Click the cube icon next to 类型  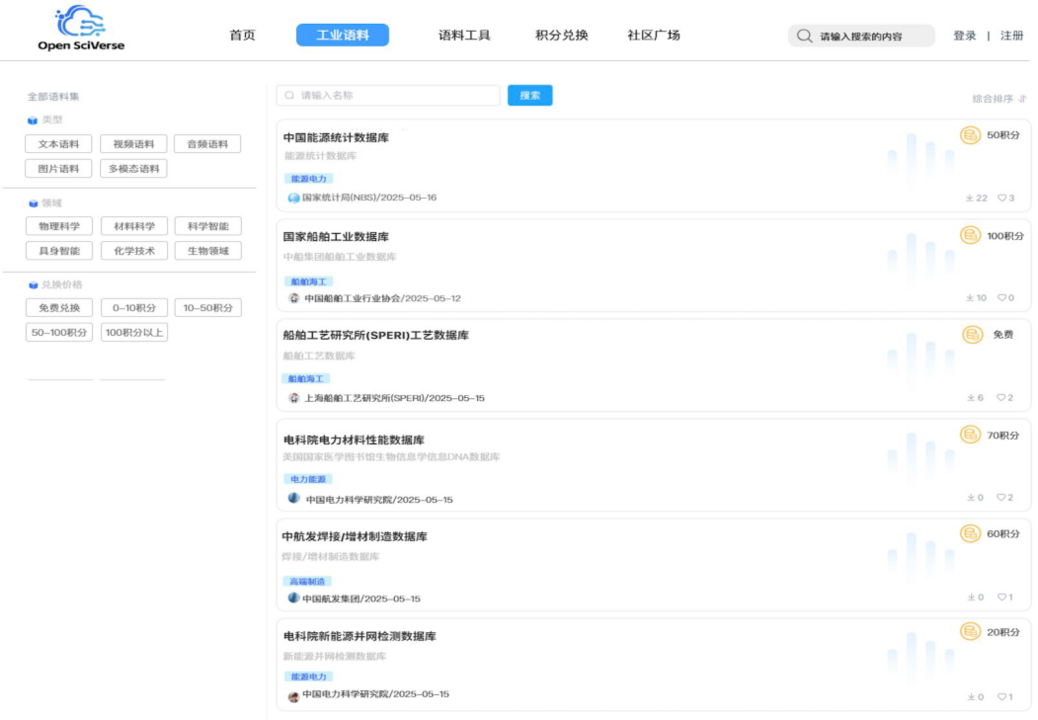pos(32,120)
